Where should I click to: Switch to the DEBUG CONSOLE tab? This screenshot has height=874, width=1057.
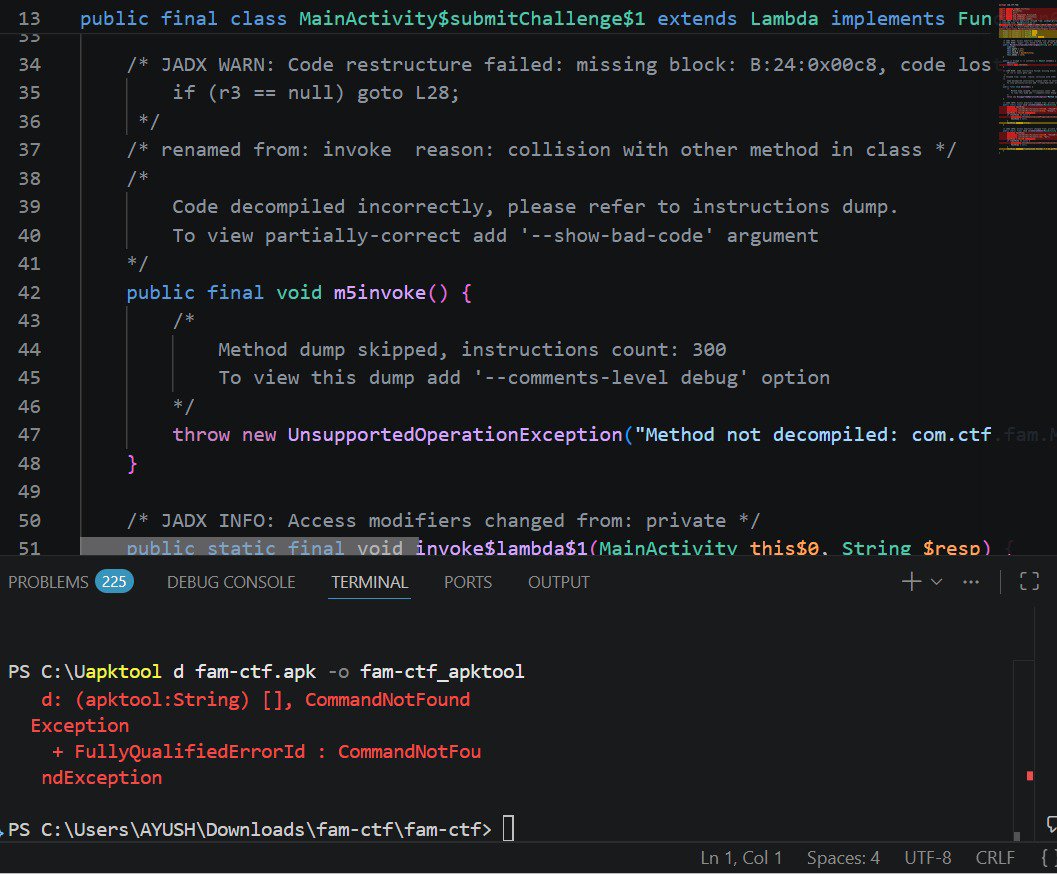point(231,582)
